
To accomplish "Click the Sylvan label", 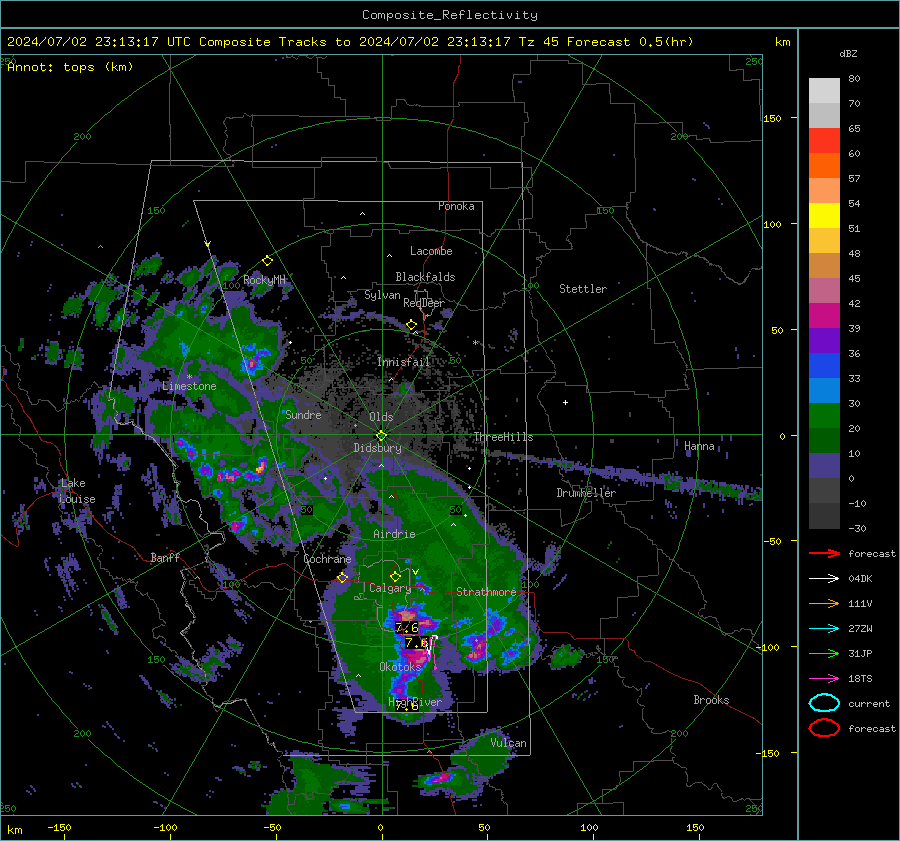I will coord(382,295).
